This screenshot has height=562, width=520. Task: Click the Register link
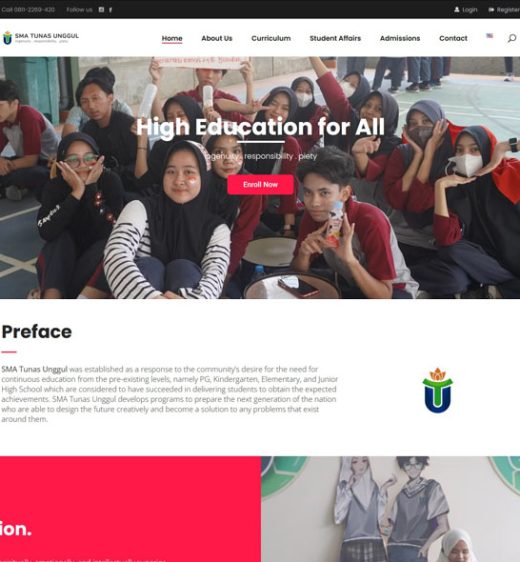[508, 10]
